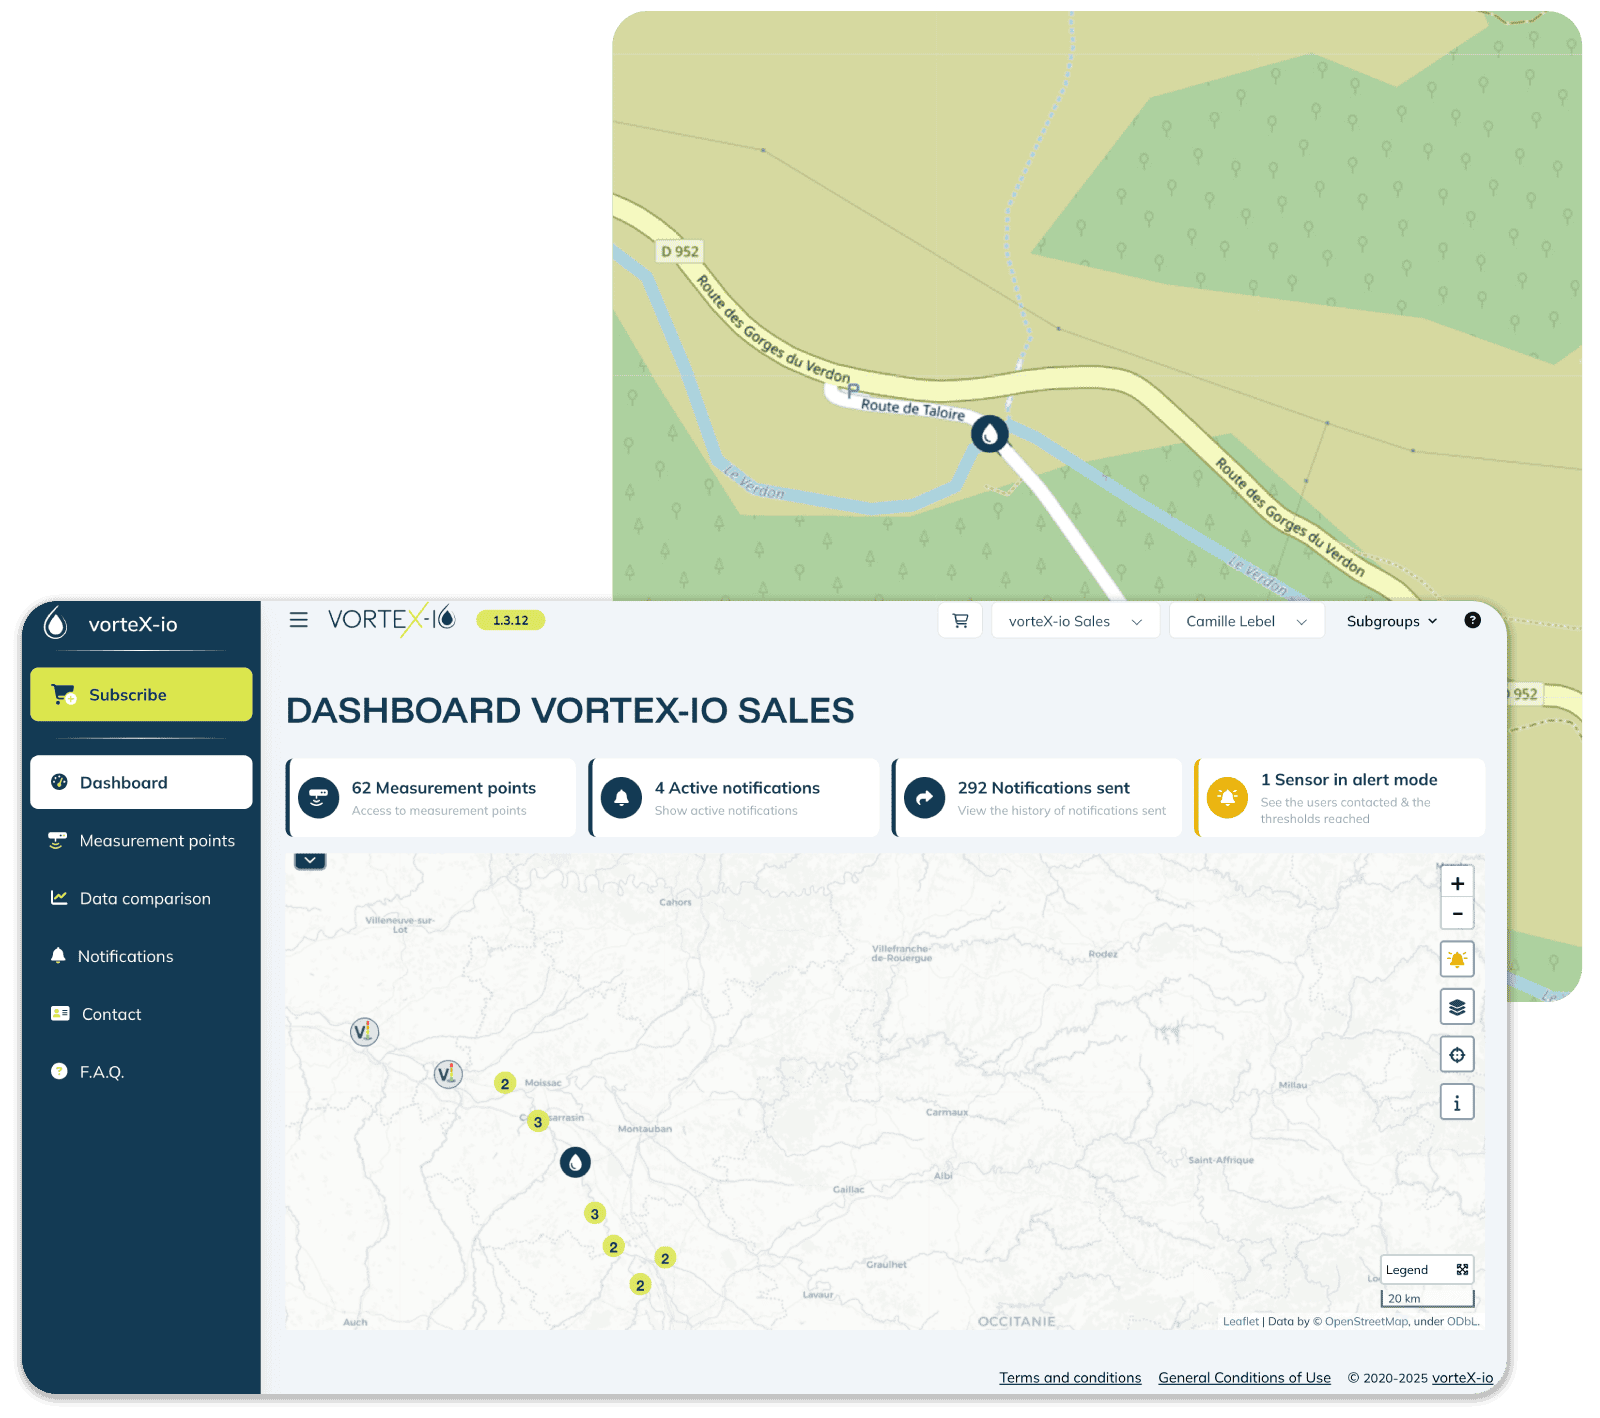Viewport: 1600px width, 1418px height.
Task: Expand the Subgroups dropdown
Action: 1391,621
